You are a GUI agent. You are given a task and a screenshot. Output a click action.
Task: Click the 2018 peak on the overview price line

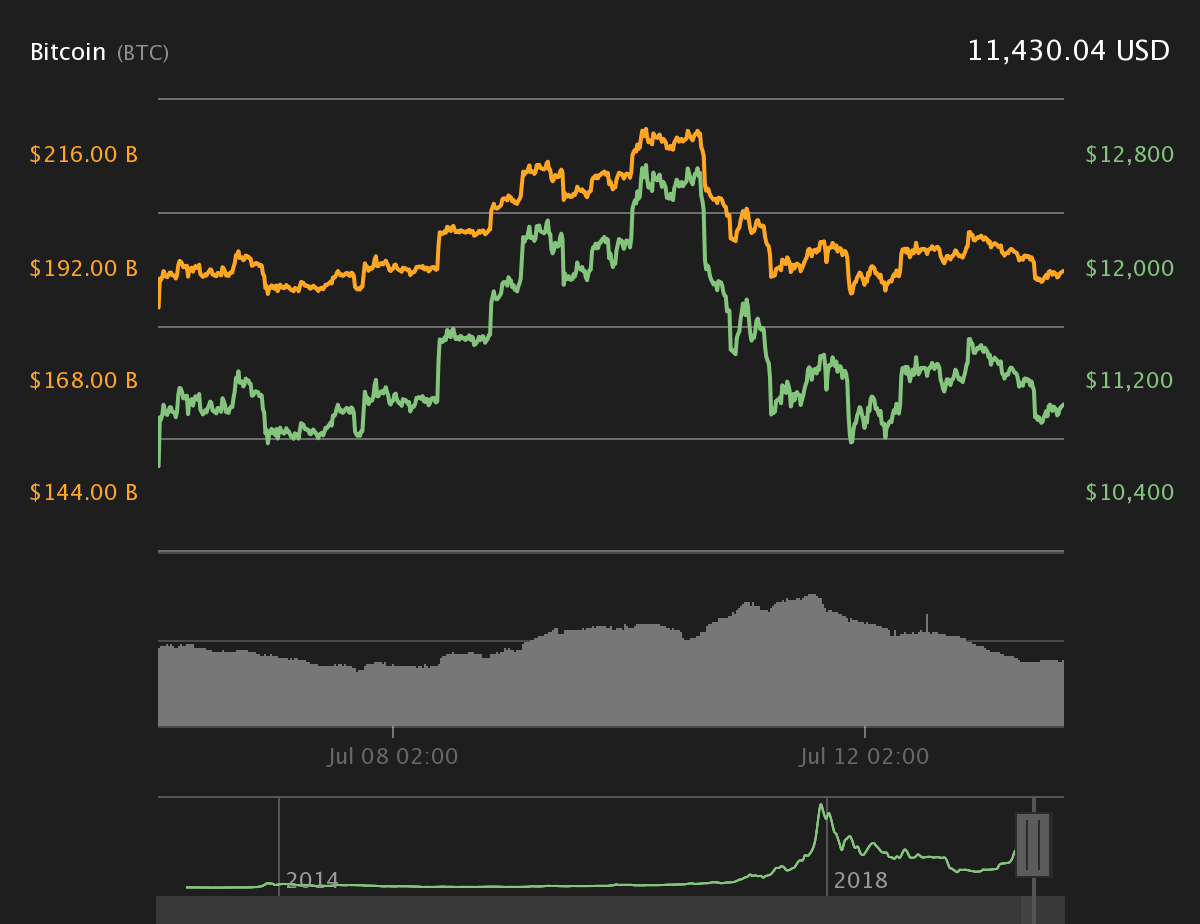822,806
